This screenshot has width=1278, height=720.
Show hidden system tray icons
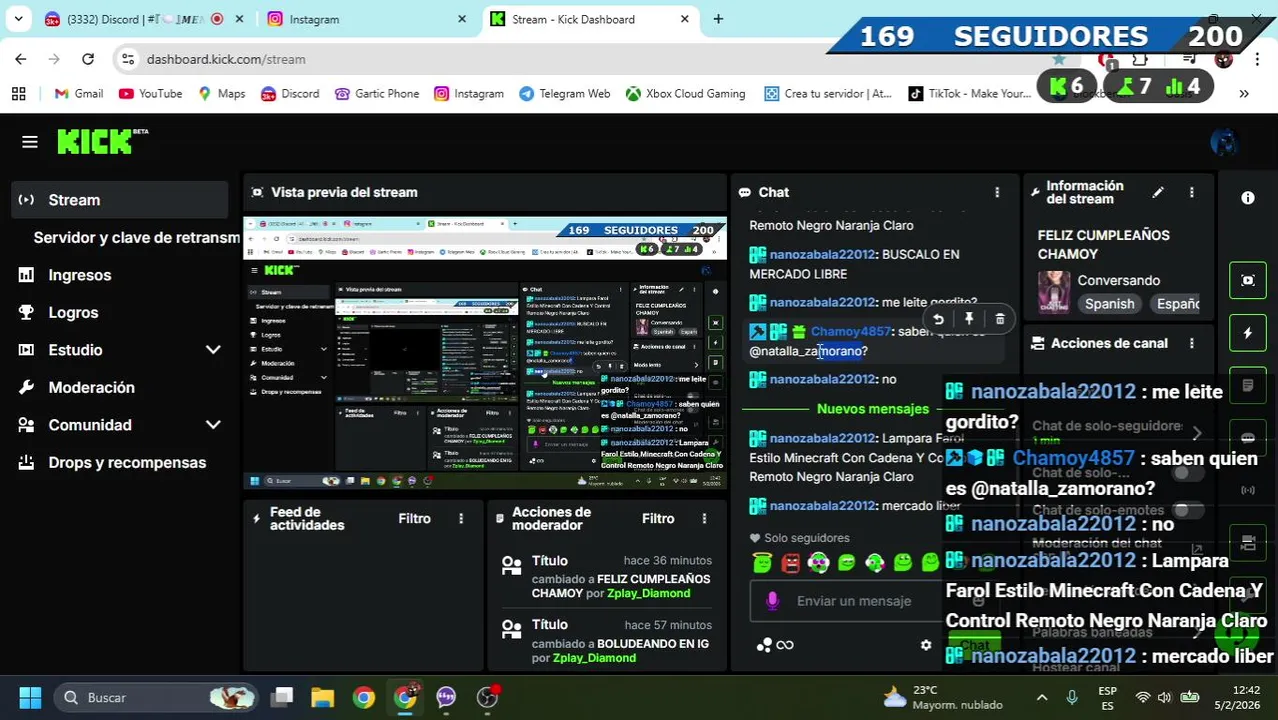[1042, 697]
